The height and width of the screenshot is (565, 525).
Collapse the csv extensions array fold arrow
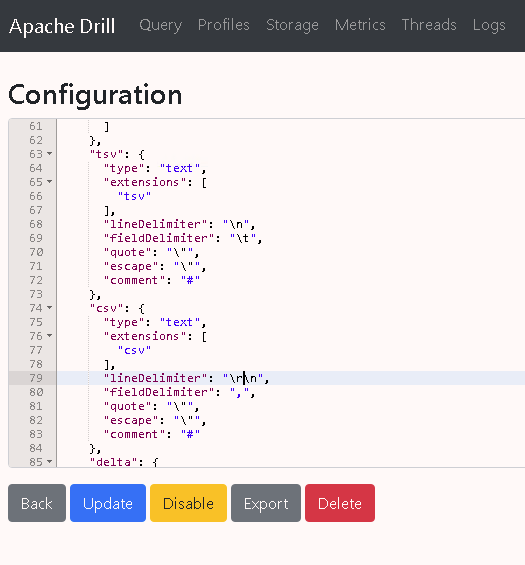coord(50,336)
